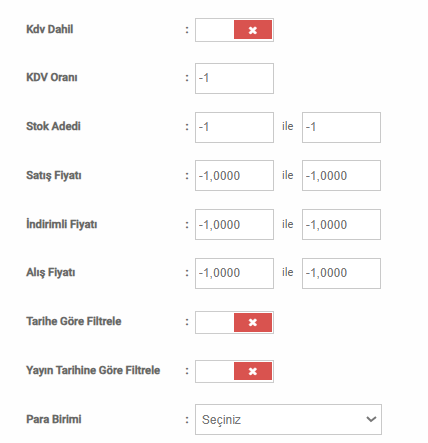Select the İndirimli Fiyatı maximum field
Screen dimensions: 428x443
point(341,224)
